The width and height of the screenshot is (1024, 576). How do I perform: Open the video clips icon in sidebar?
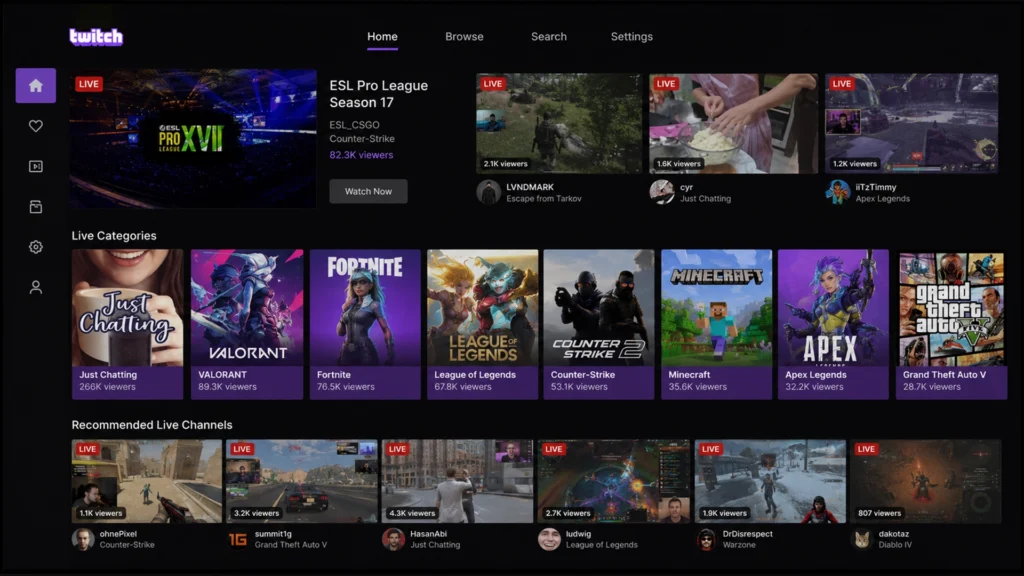pos(36,167)
